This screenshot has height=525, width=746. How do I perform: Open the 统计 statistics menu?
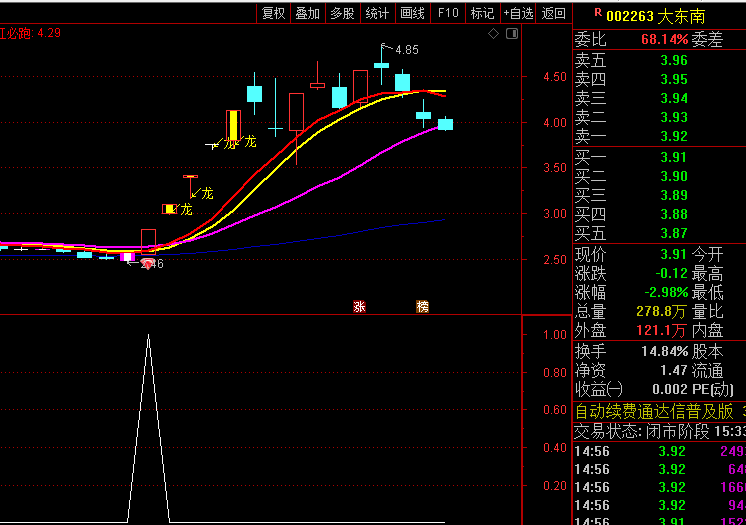click(377, 13)
